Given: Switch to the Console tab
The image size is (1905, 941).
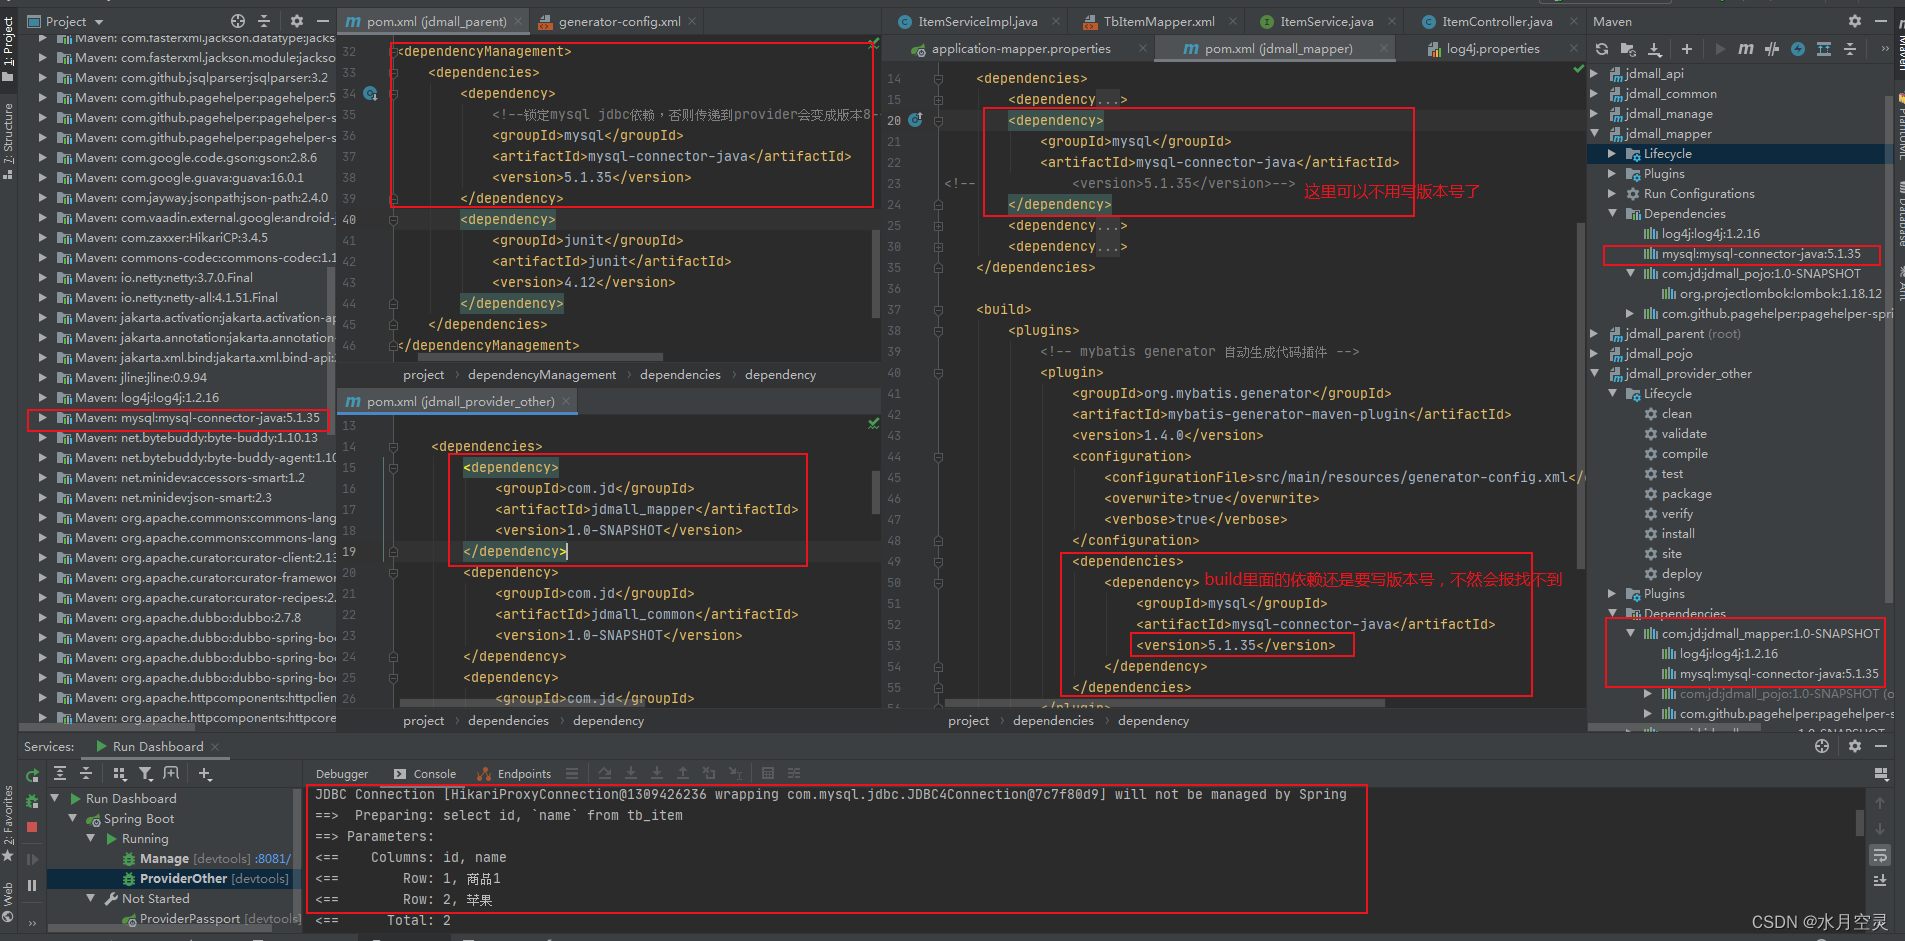Looking at the screenshot, I should (x=437, y=772).
